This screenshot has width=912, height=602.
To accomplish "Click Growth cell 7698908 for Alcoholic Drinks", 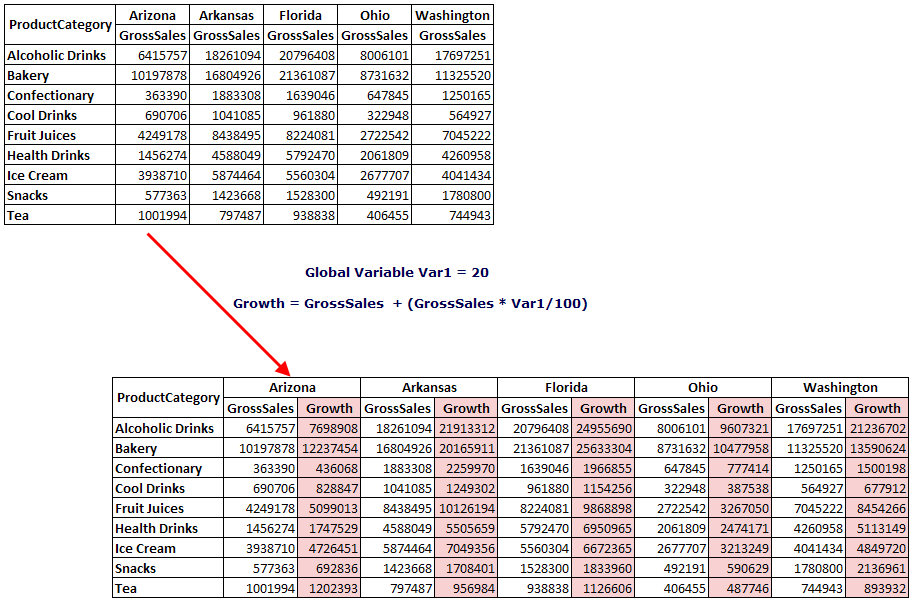I will click(329, 429).
